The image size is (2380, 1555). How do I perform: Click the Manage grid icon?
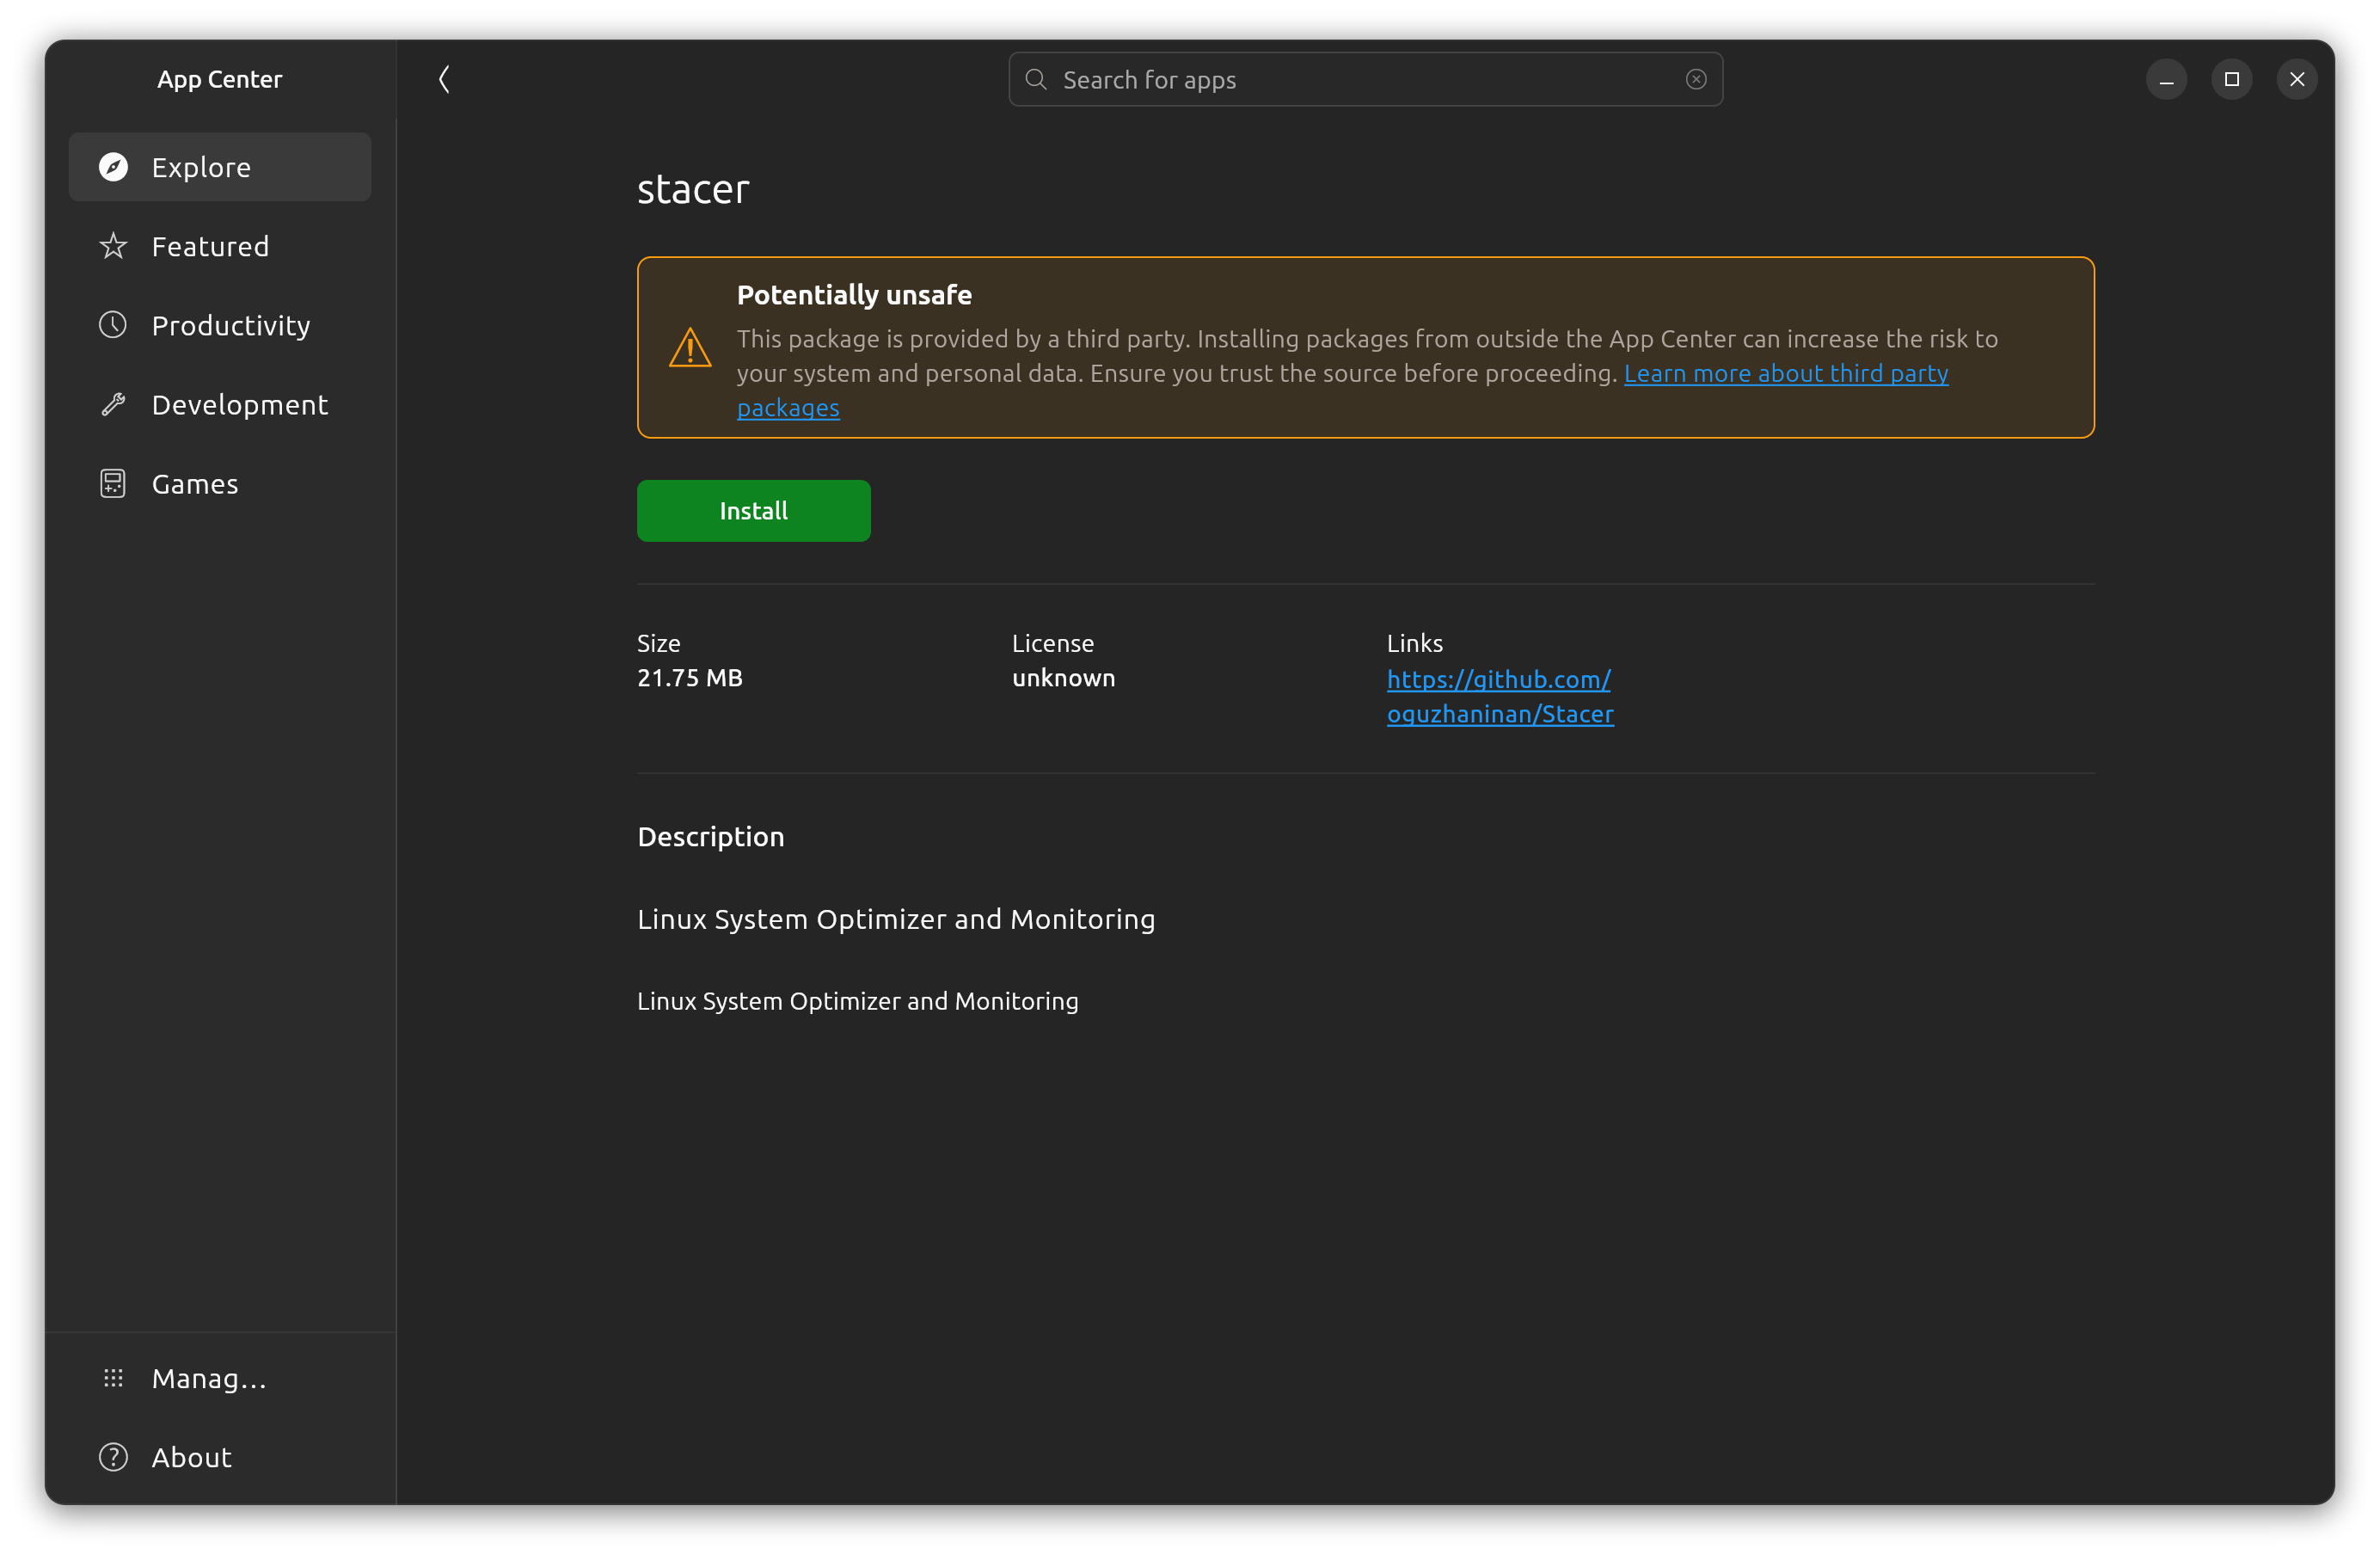(113, 1378)
